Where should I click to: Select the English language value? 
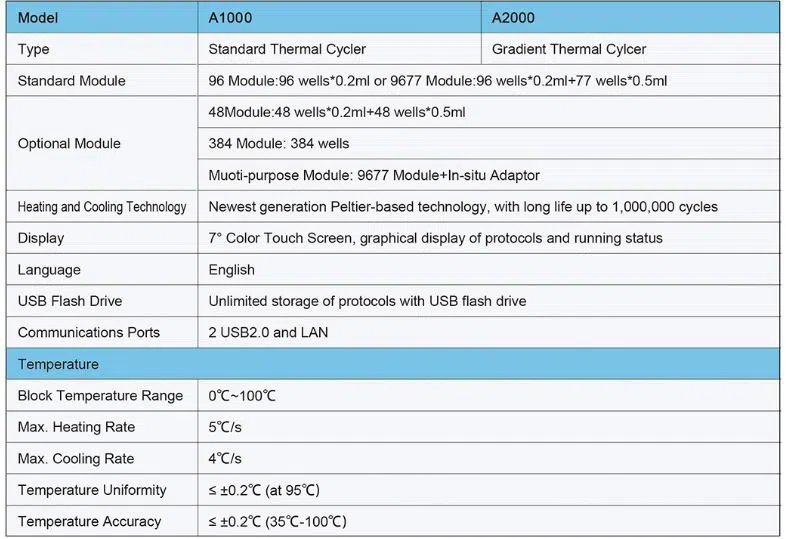(x=232, y=270)
